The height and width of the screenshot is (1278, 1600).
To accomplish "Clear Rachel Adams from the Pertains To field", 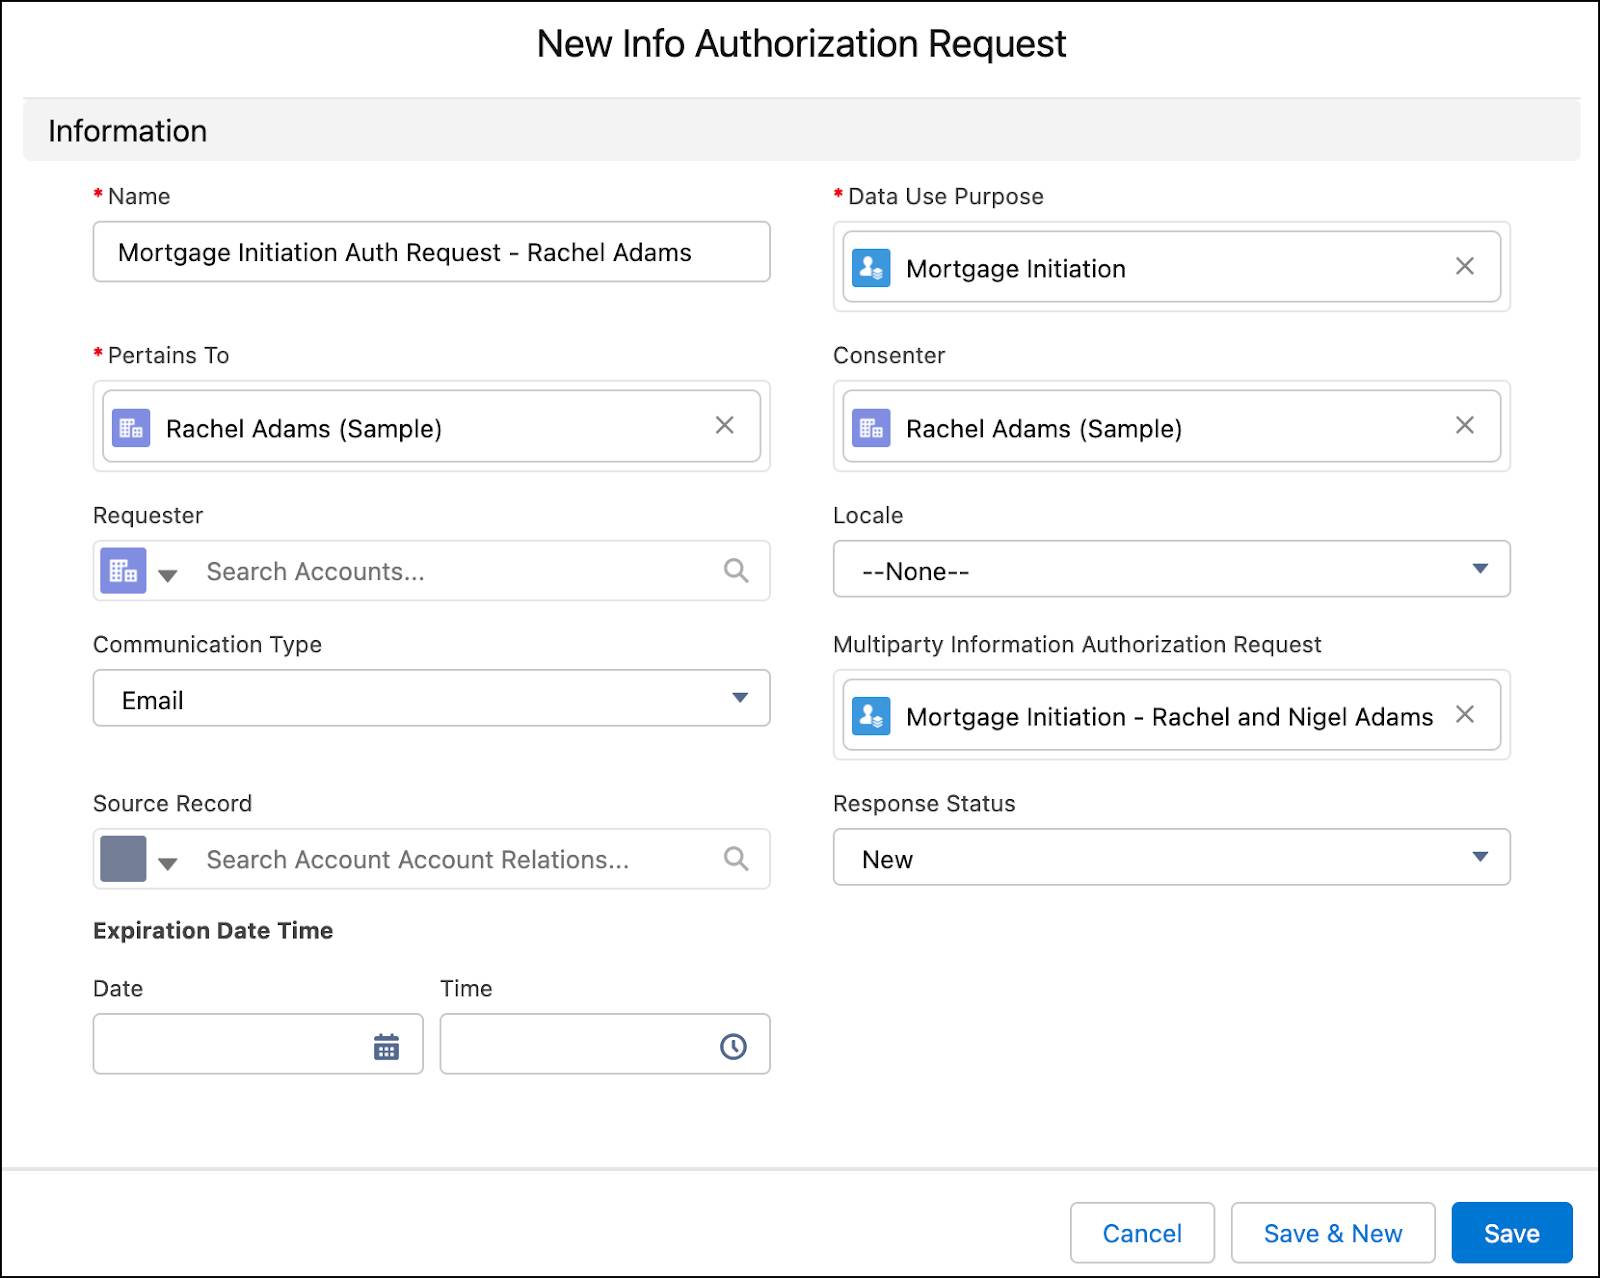I will tap(724, 425).
